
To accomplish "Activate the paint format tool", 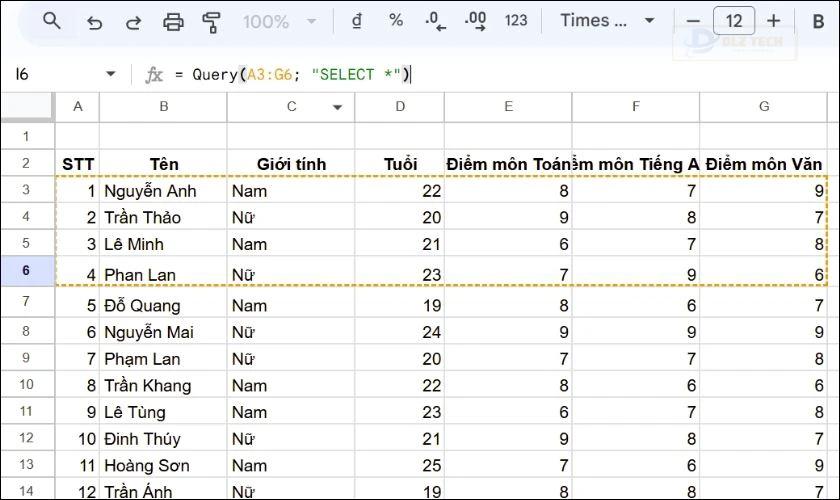I will 211,23.
